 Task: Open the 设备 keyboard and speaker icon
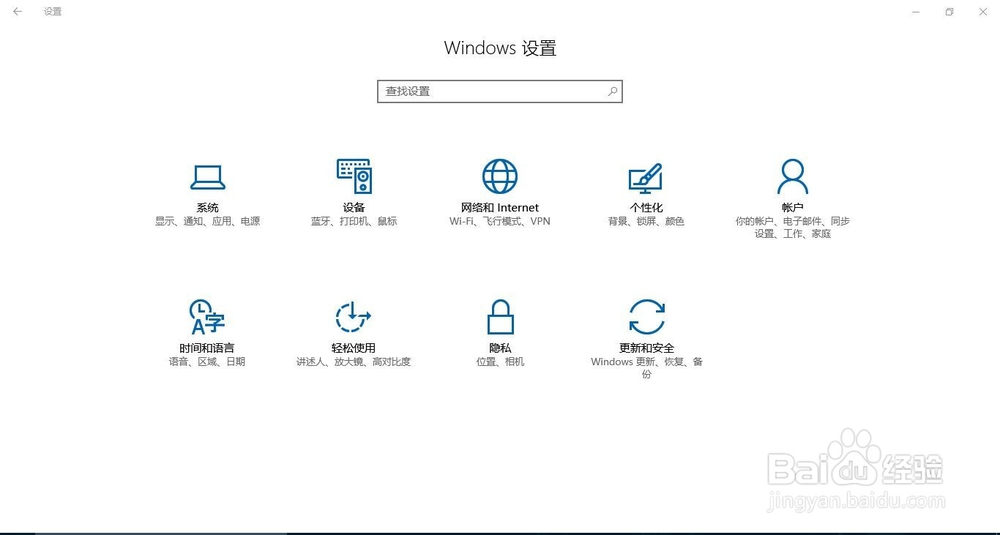click(354, 176)
